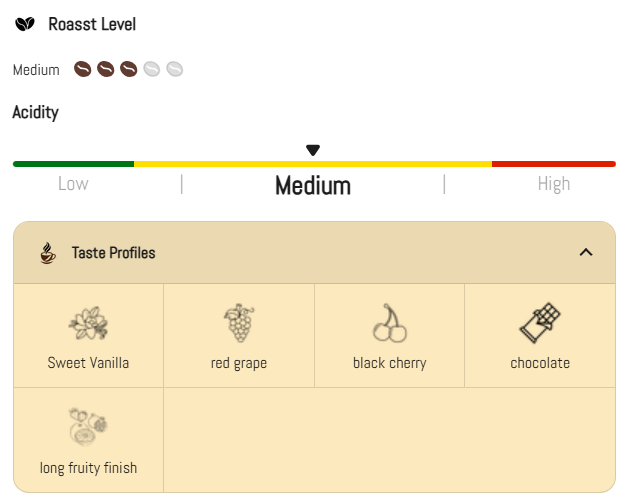625x501 pixels.
Task: Click the Sweet Vanilla label text
Action: tap(88, 363)
